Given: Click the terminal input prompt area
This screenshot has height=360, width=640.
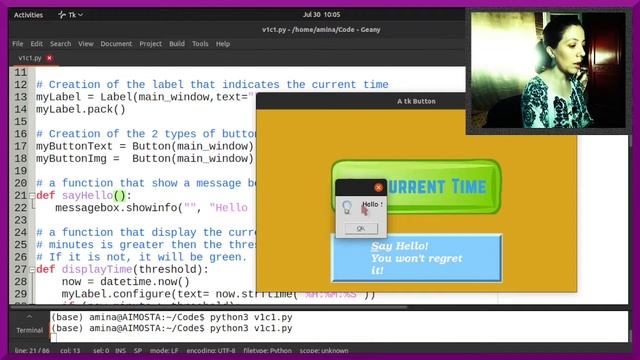Looking at the screenshot, I should click(x=53, y=338).
